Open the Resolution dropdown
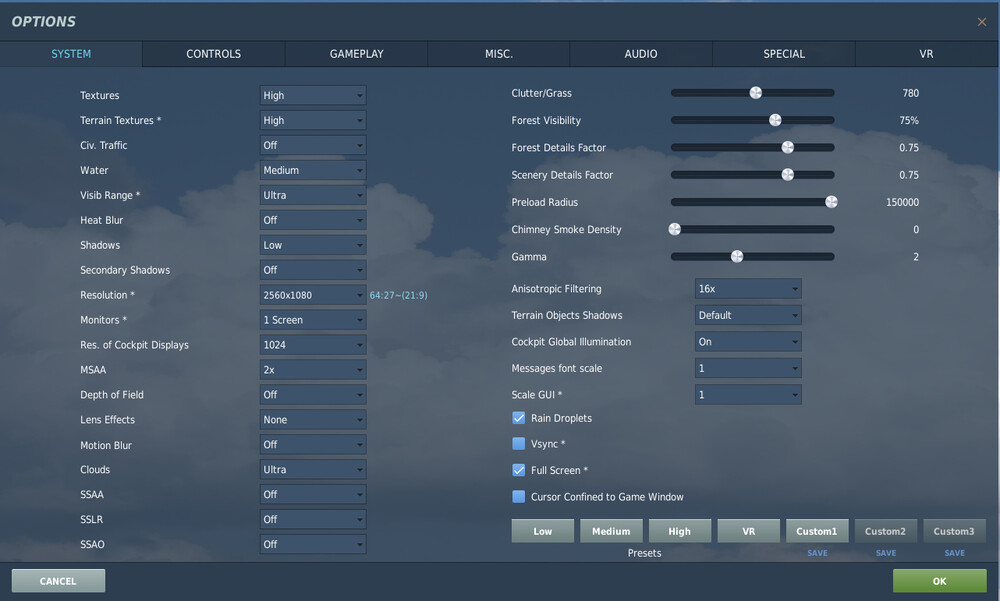 (312, 294)
